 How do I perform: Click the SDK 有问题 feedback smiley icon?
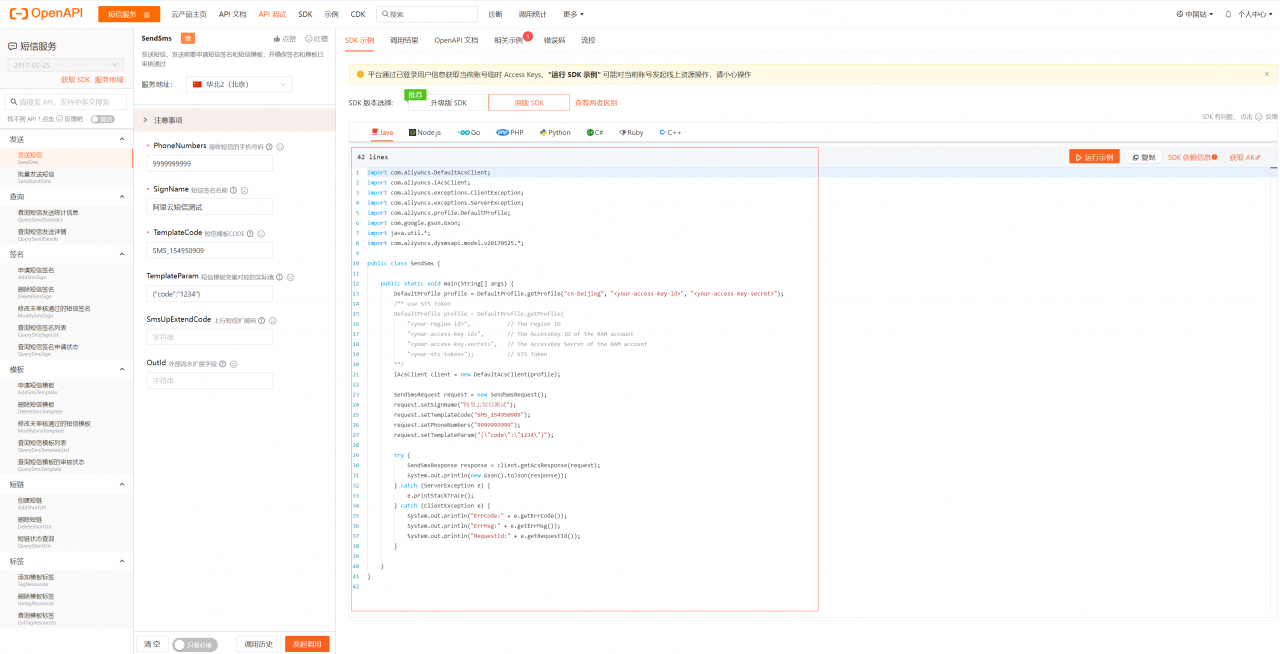click(1261, 116)
